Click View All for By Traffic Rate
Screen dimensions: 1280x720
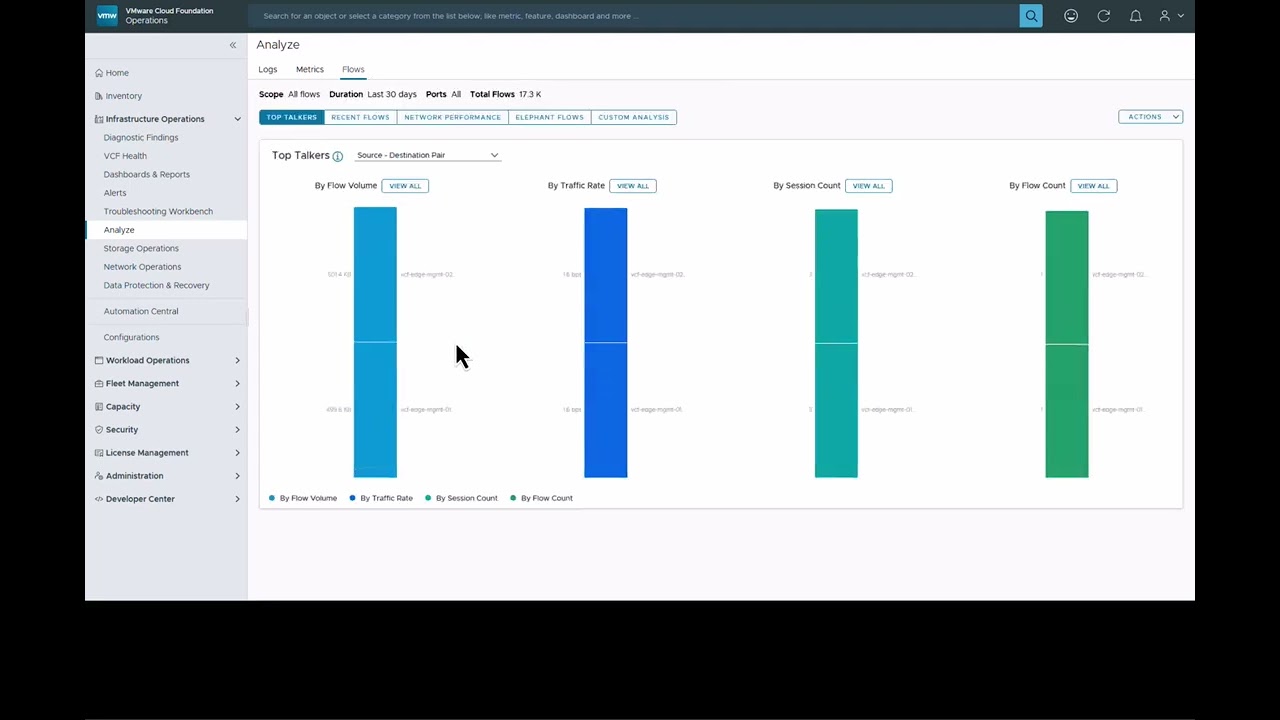[x=632, y=186]
